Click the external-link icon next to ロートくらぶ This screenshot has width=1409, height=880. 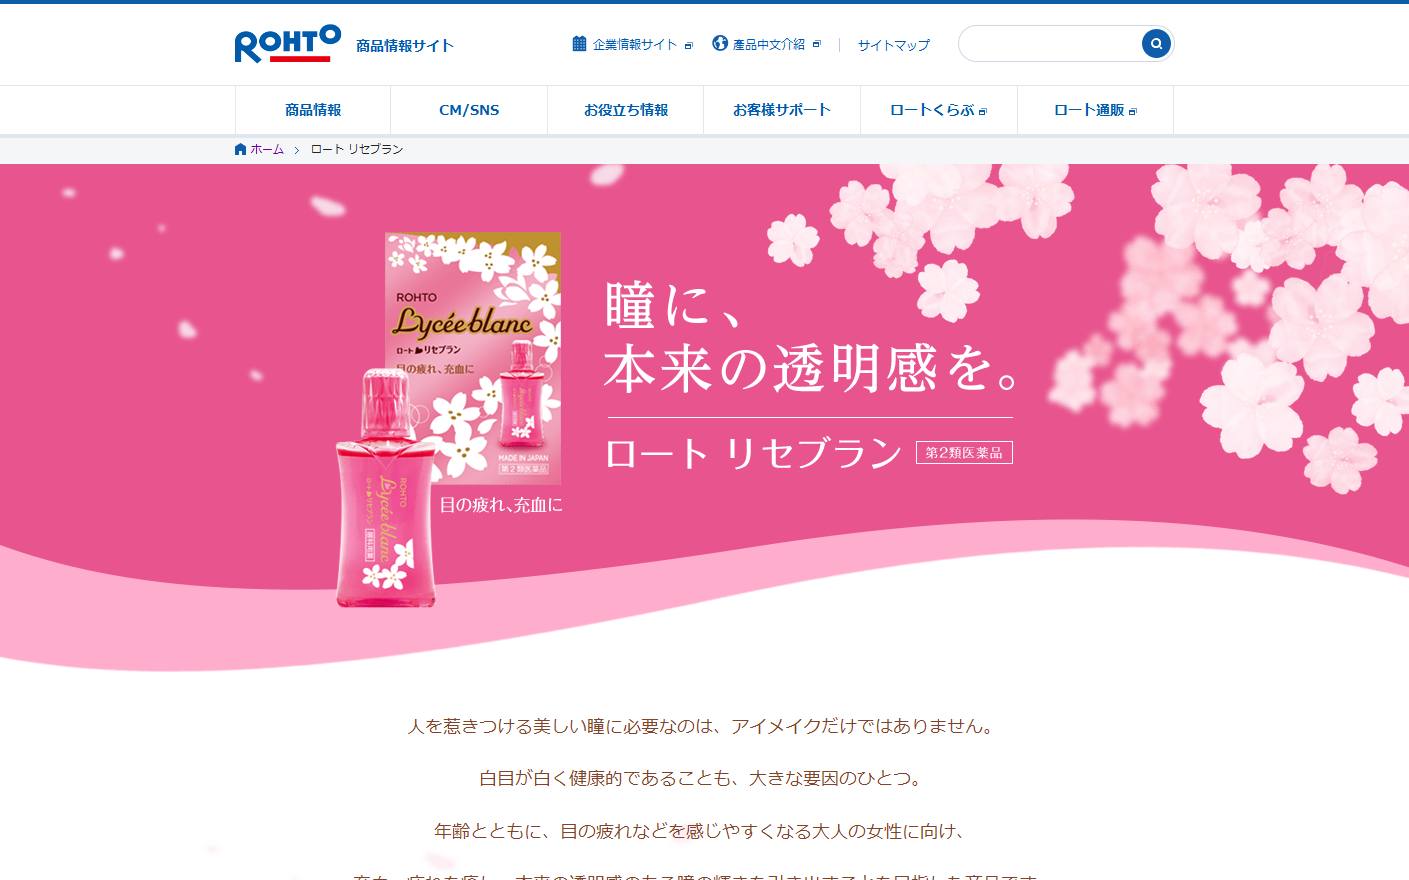983,111
